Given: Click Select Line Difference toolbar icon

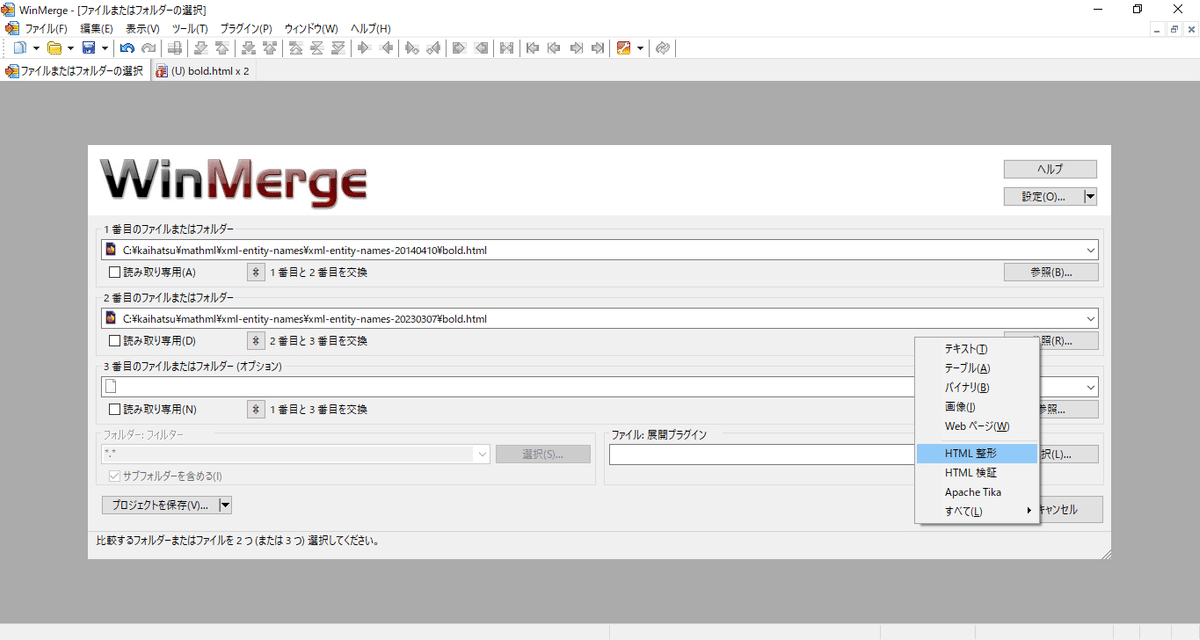Looking at the screenshot, I should tap(175, 48).
